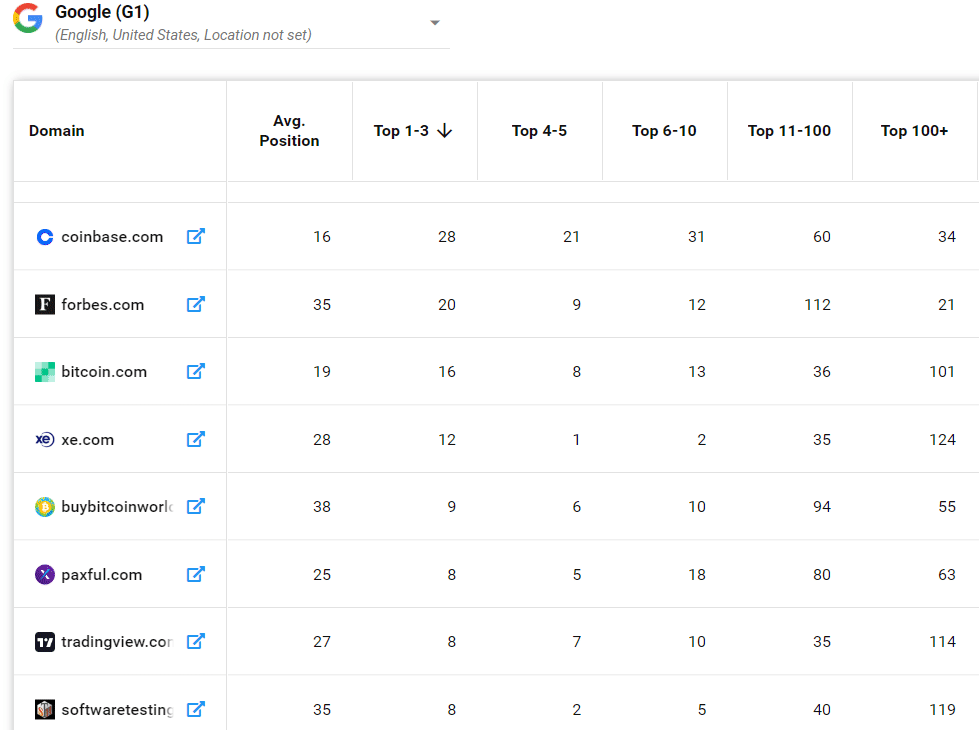
Task: Click bitcoin.com Top 6-10 value 13
Action: pyautogui.click(x=697, y=372)
